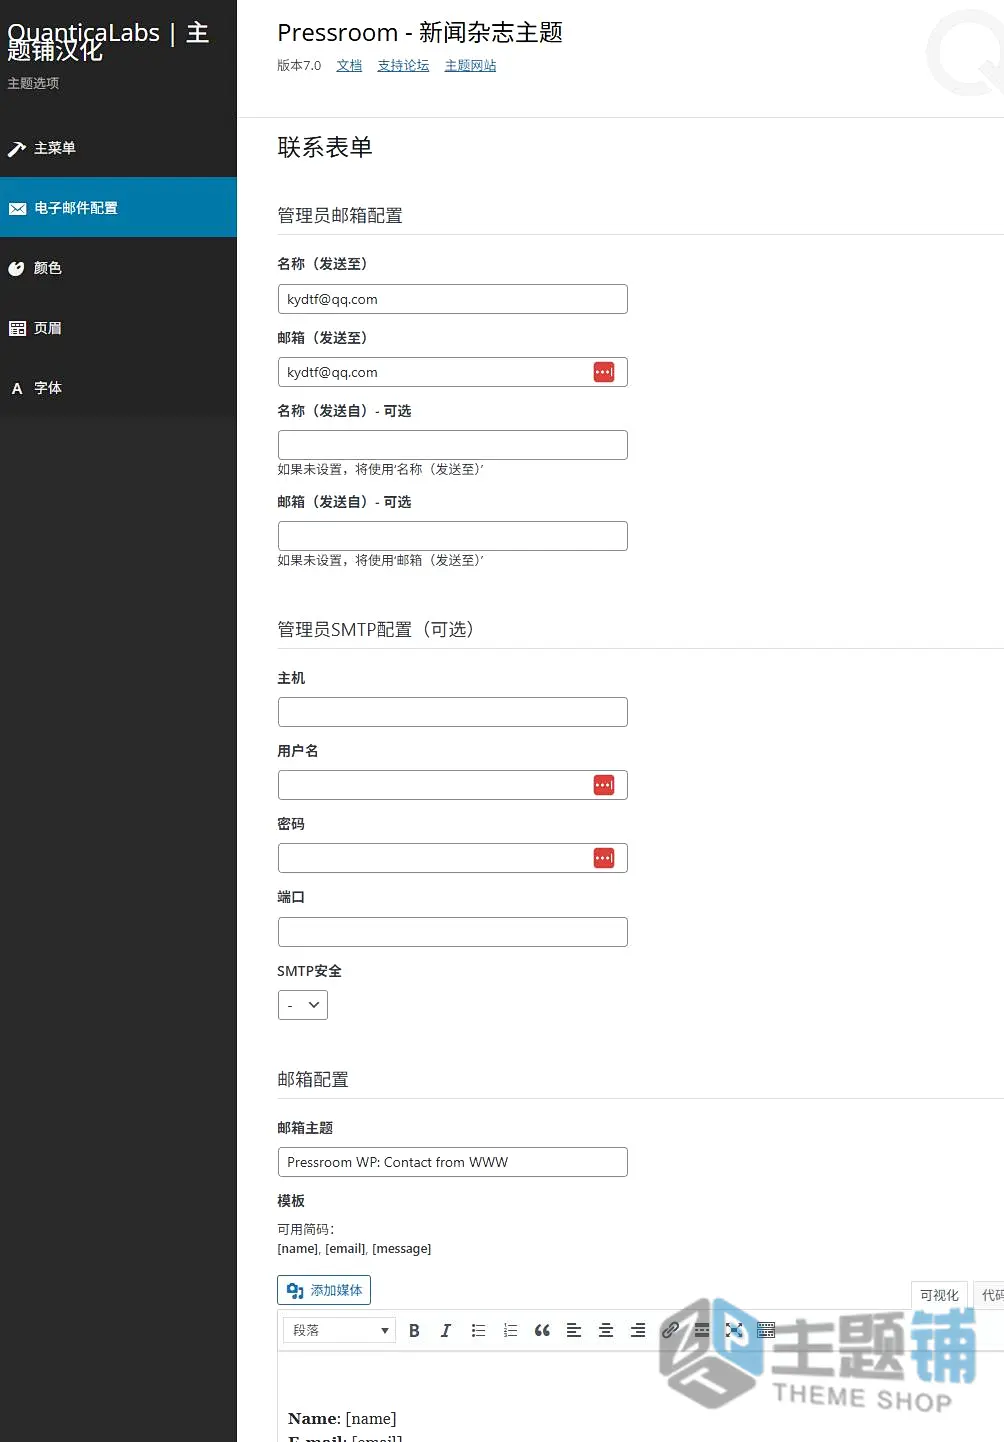Click the 'Name: [name]' line in template editor

pyautogui.click(x=342, y=1418)
